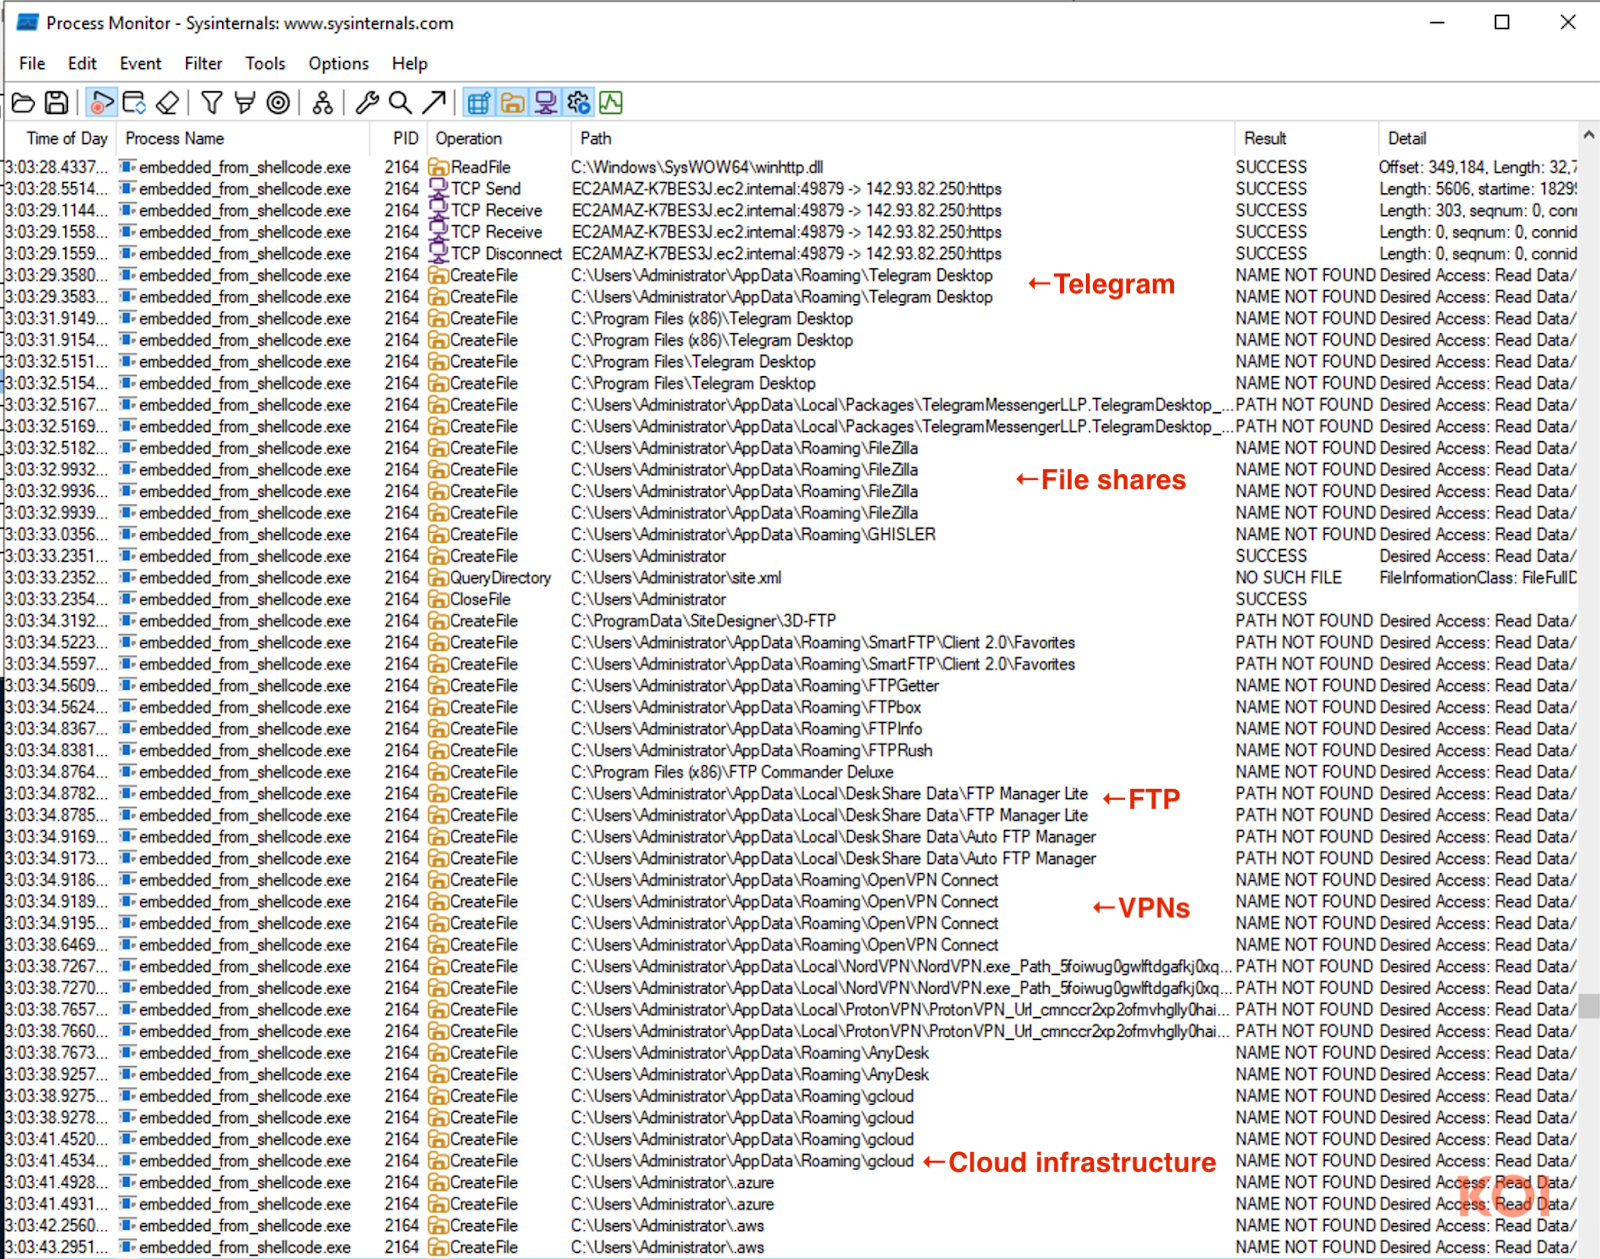Click process icon in the QueryDirectory row
The image size is (1600, 1259).
[x=127, y=578]
